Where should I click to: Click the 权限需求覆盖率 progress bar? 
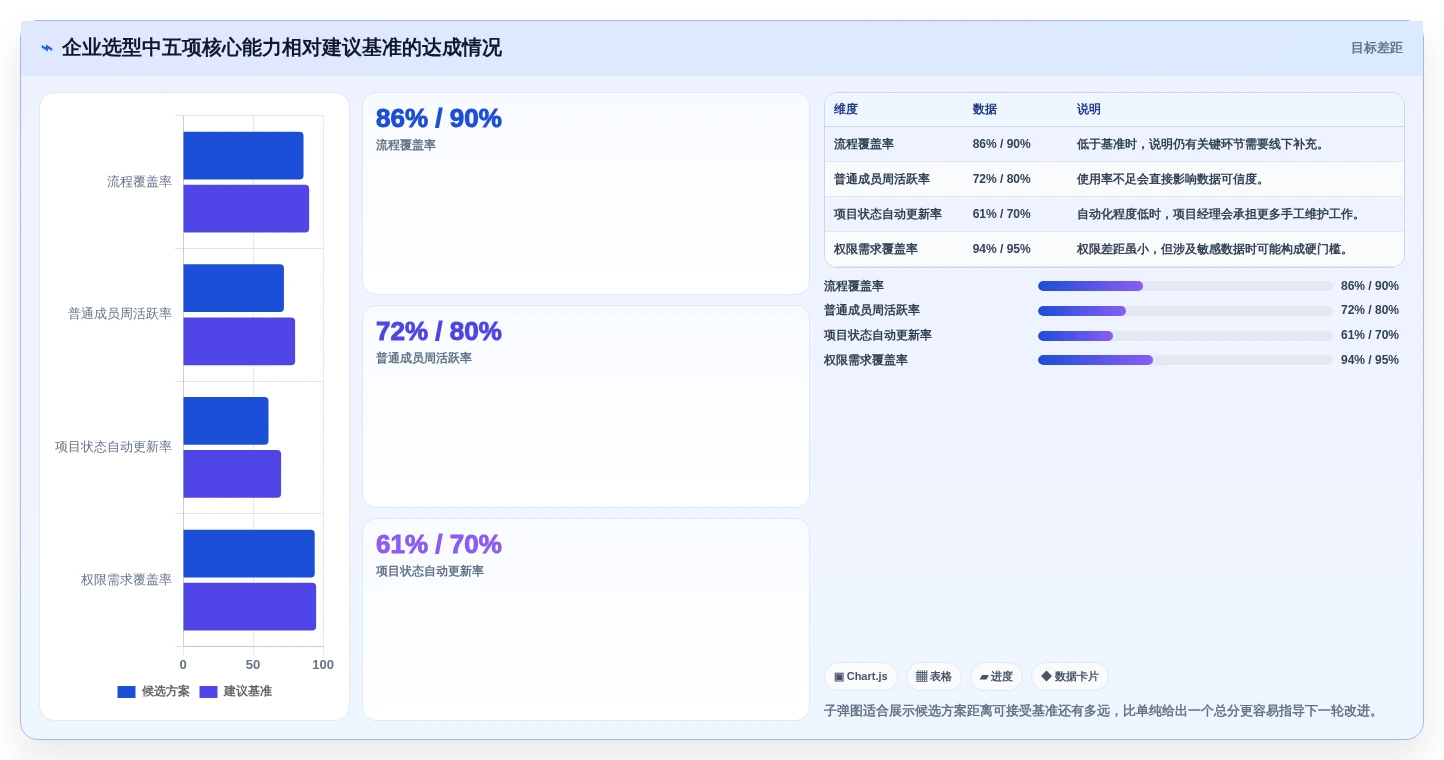(1185, 360)
